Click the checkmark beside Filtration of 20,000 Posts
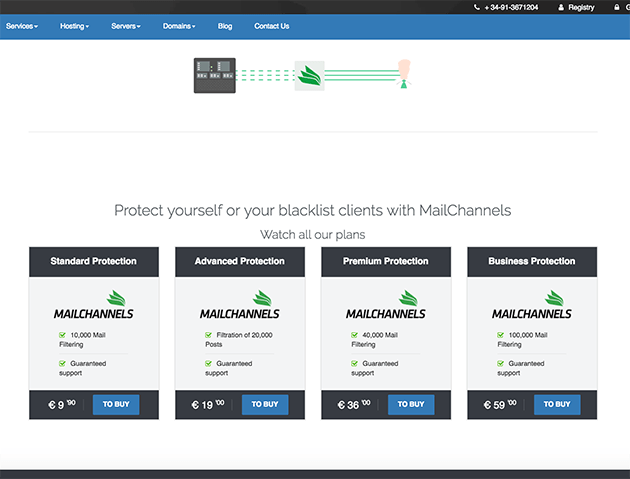 coord(209,335)
